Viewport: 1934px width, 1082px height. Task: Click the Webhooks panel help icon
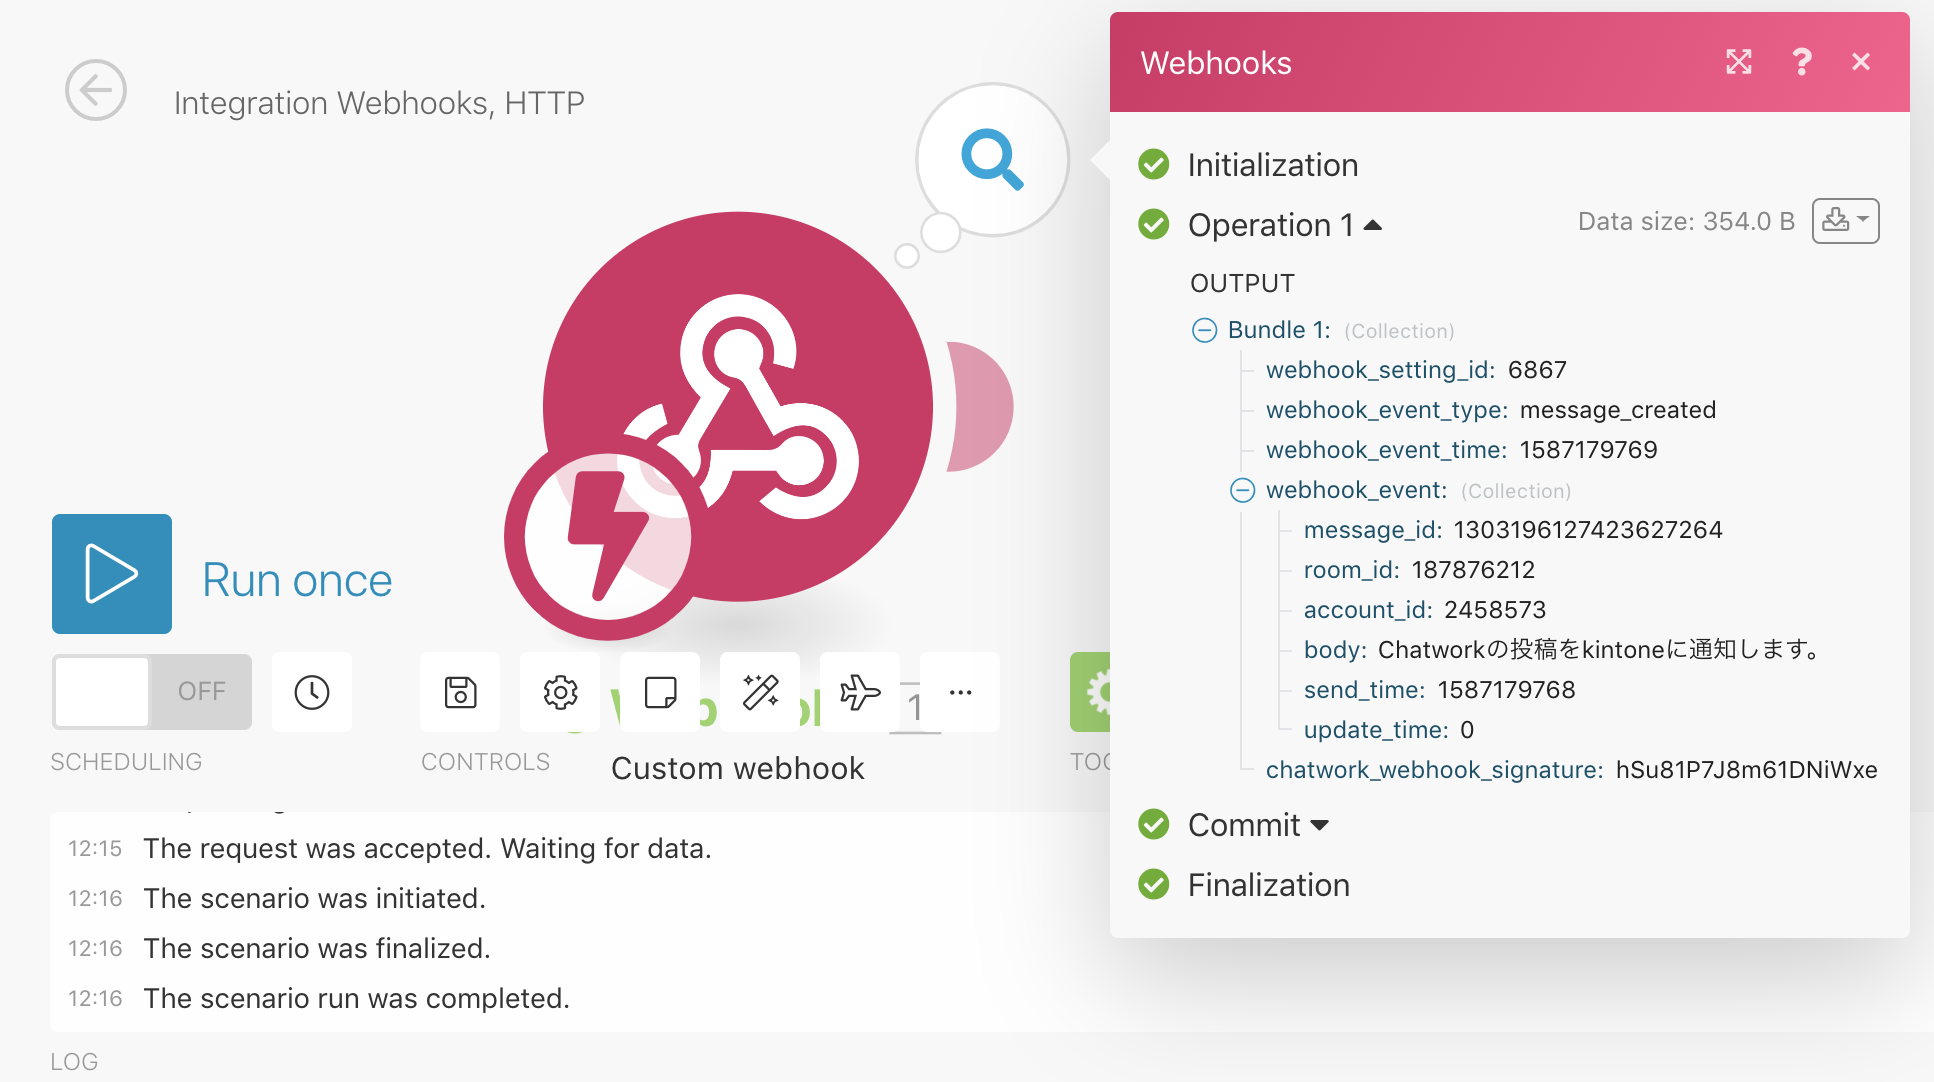(x=1801, y=62)
